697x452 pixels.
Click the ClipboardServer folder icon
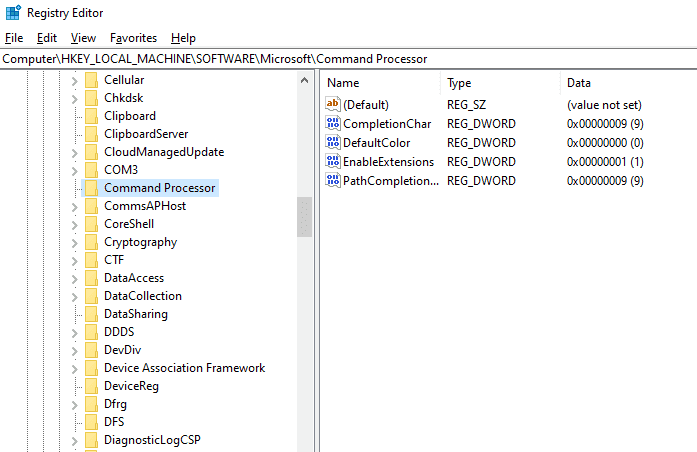point(91,134)
